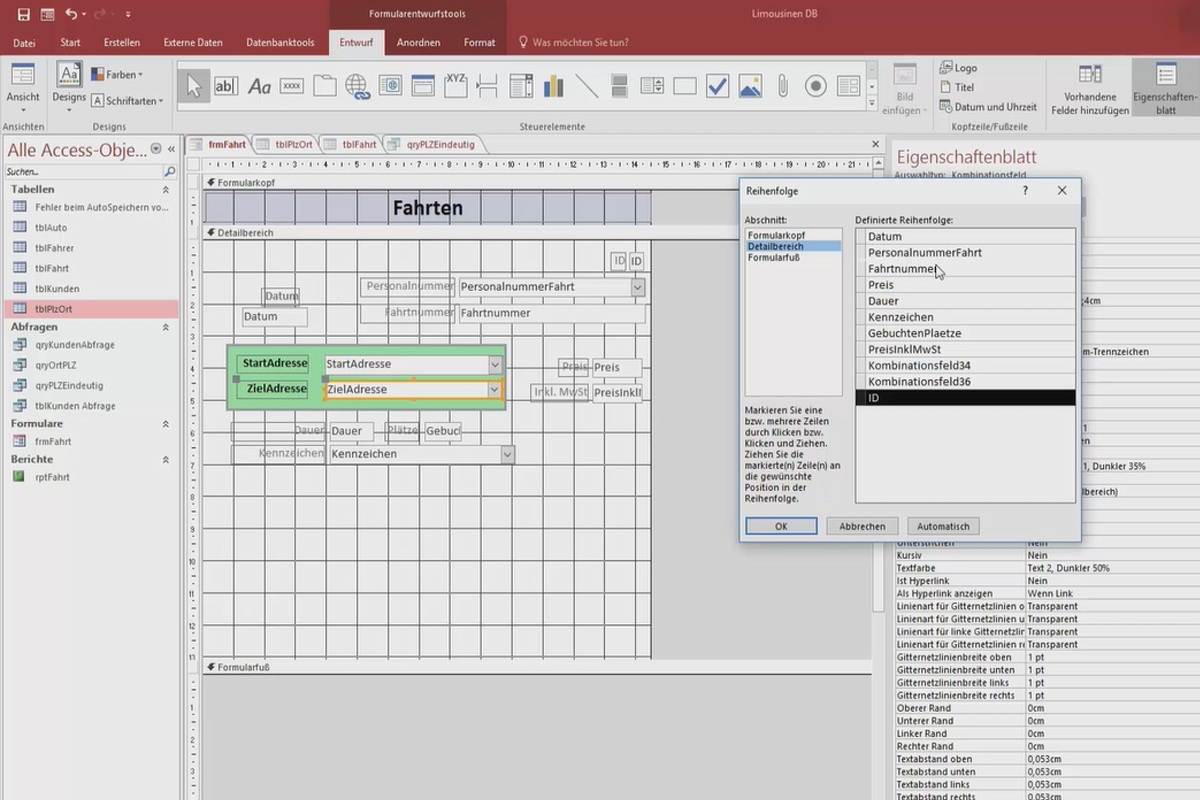Pick the Text Box control tool
This screenshot has width=1200, height=800.
(226, 87)
